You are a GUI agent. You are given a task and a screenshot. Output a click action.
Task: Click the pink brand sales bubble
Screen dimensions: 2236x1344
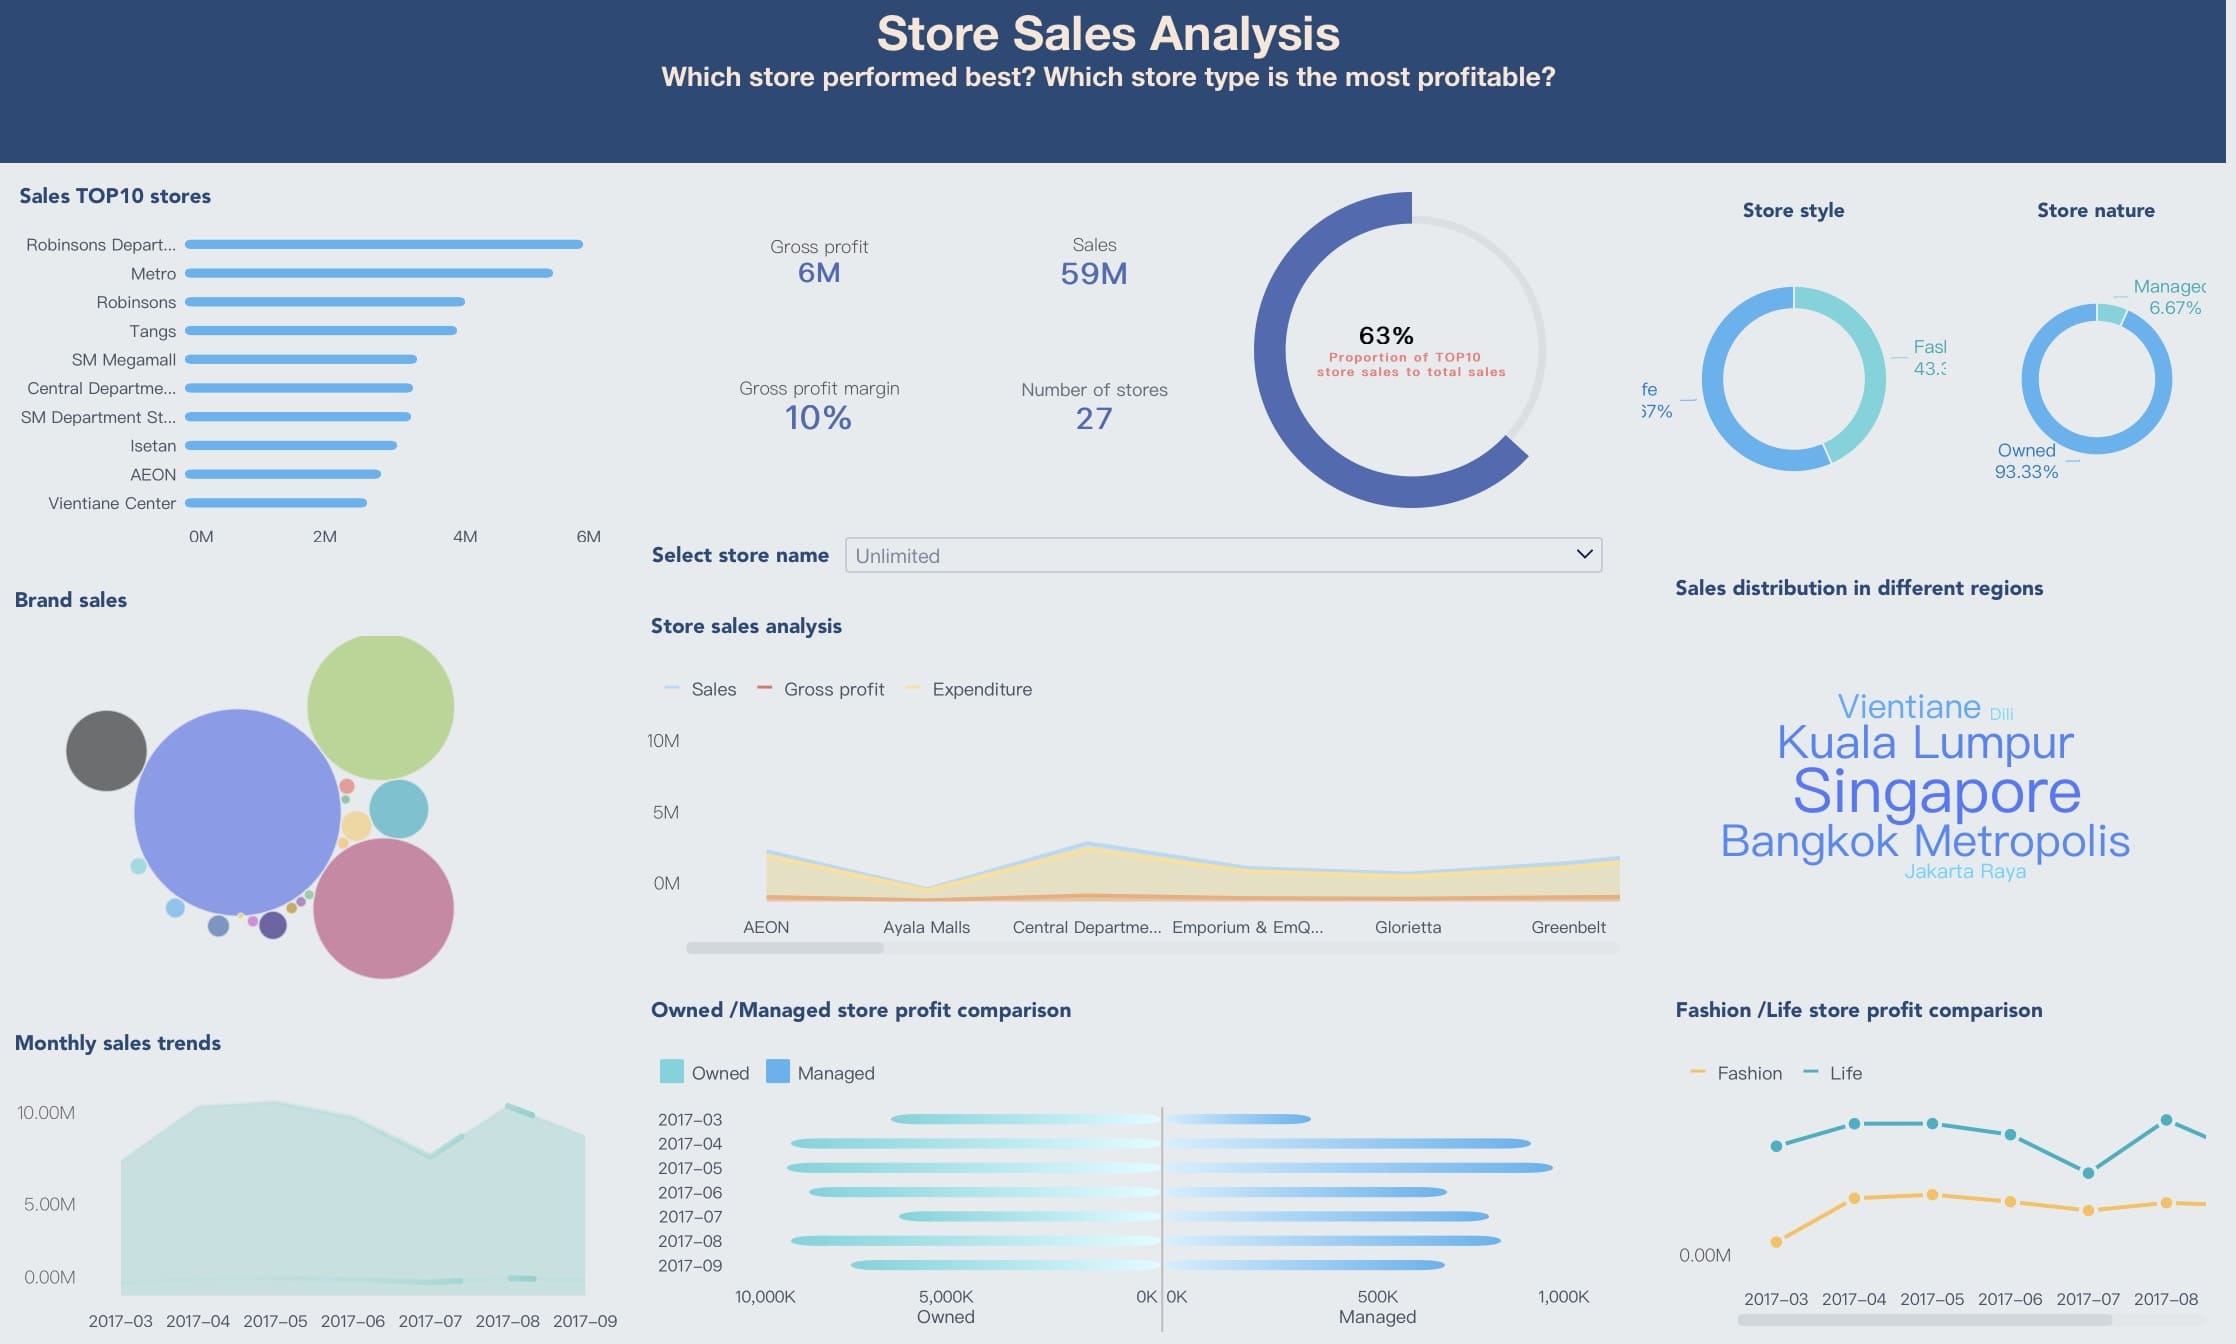coord(383,908)
